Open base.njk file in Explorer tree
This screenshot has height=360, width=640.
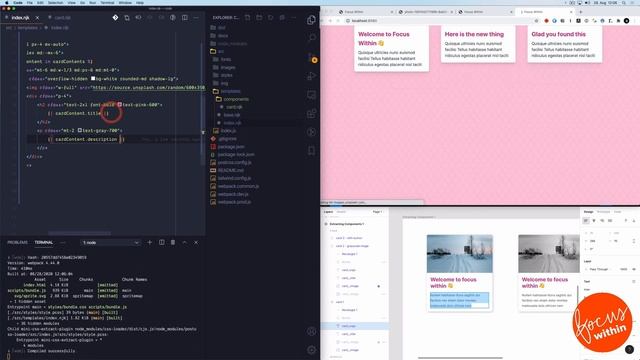coord(232,115)
